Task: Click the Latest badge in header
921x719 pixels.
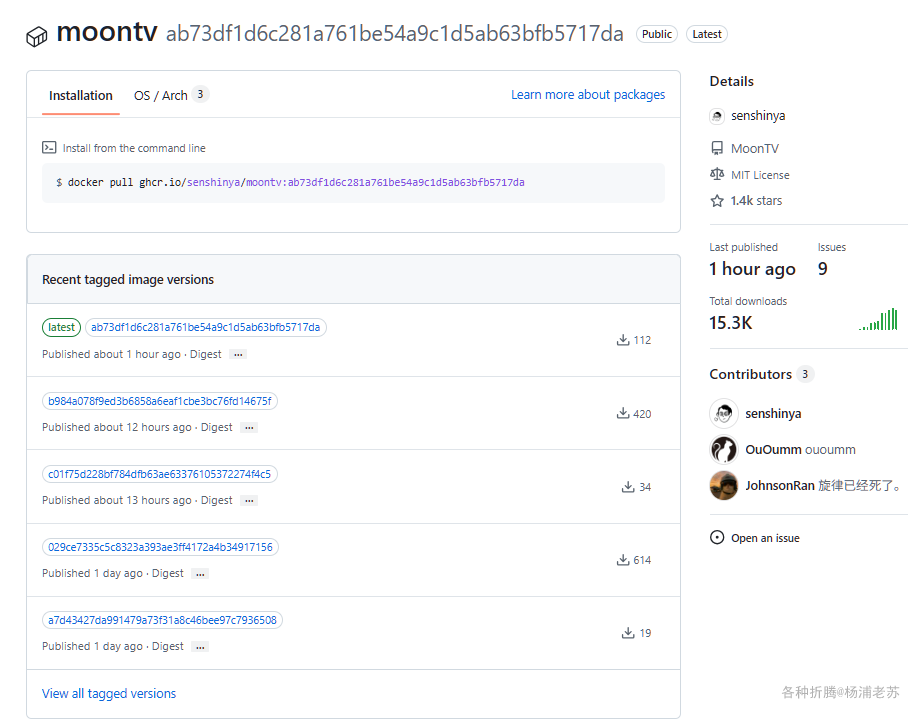Action: click(707, 34)
